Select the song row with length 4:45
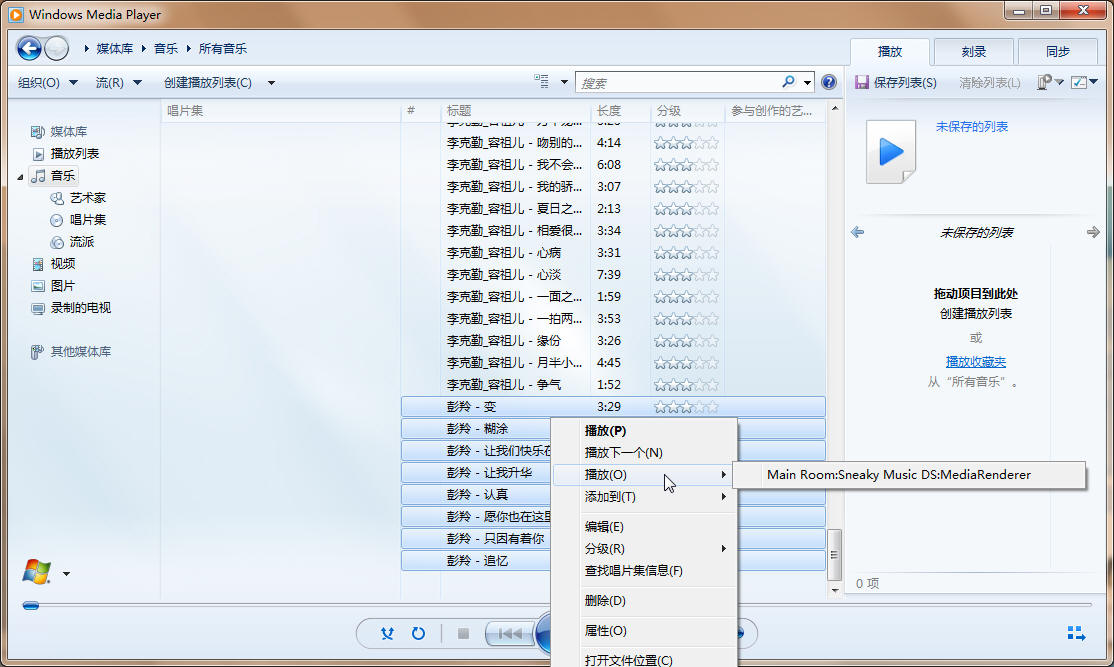The width and height of the screenshot is (1114, 667). point(613,363)
